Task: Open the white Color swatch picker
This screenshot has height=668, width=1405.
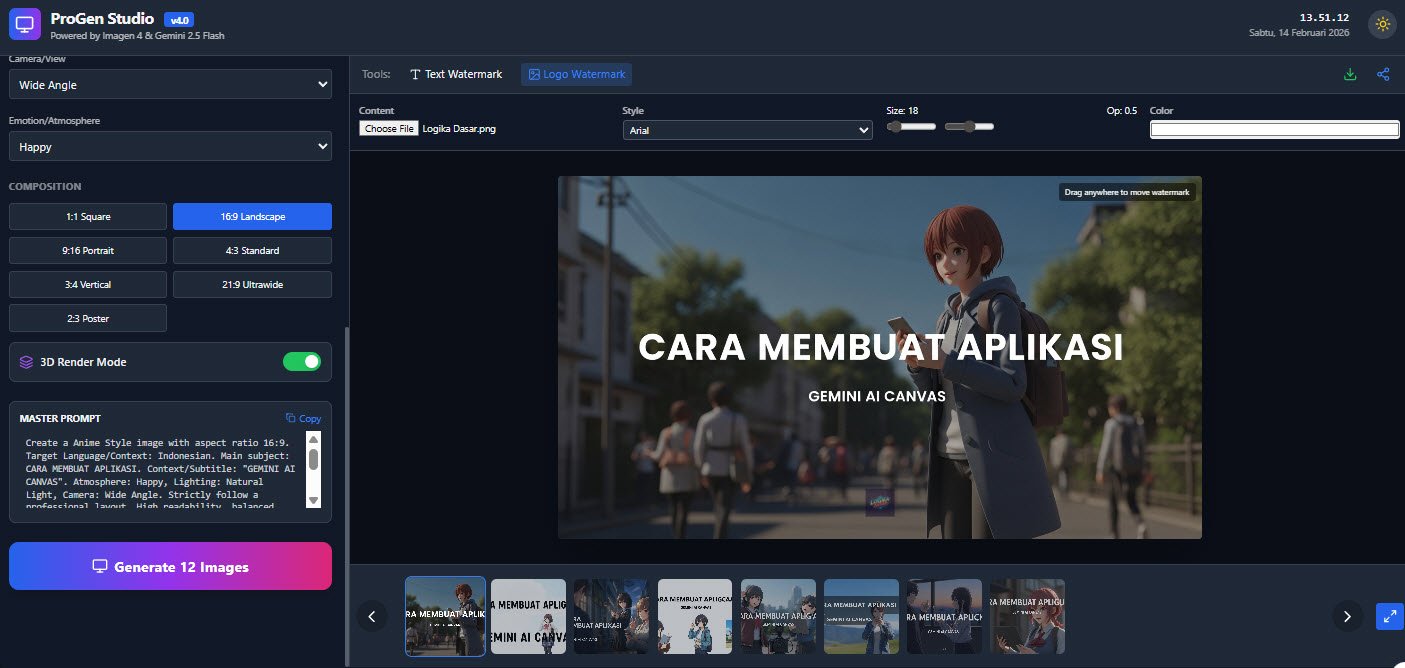Action: (1274, 129)
